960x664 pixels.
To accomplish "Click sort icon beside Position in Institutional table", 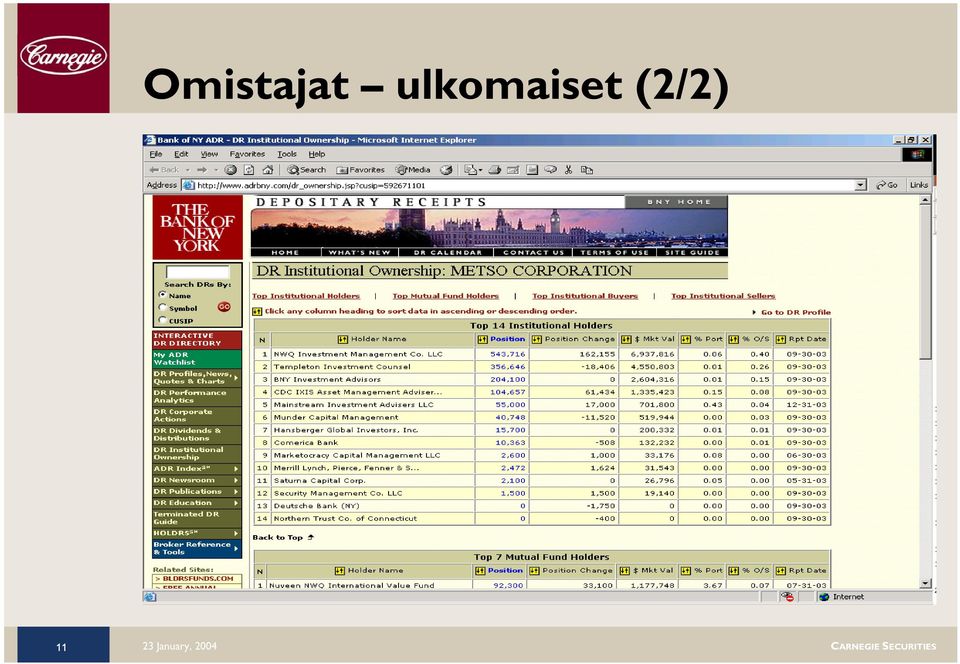I will tap(482, 339).
